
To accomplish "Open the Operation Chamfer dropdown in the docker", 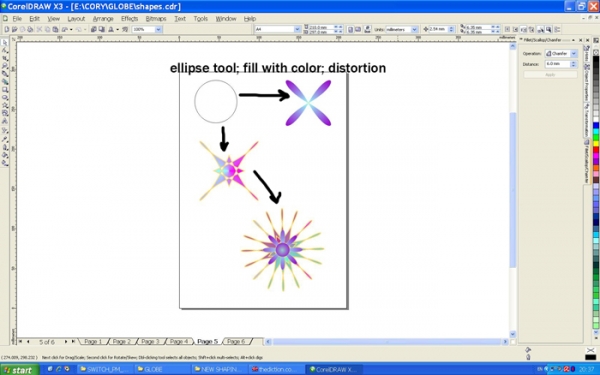I will point(574,54).
